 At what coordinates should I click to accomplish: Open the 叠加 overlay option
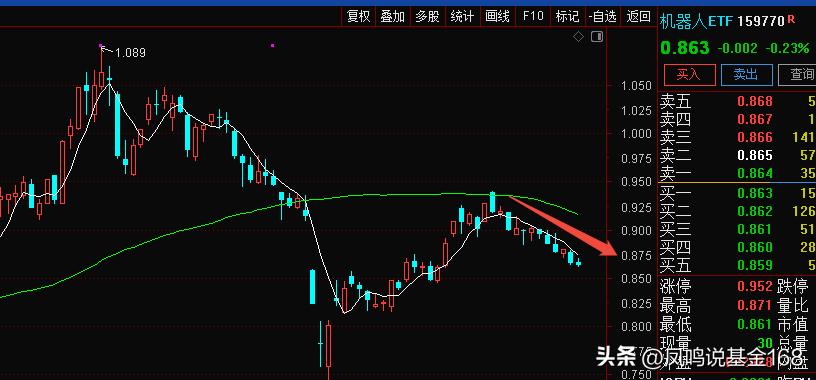click(x=392, y=16)
